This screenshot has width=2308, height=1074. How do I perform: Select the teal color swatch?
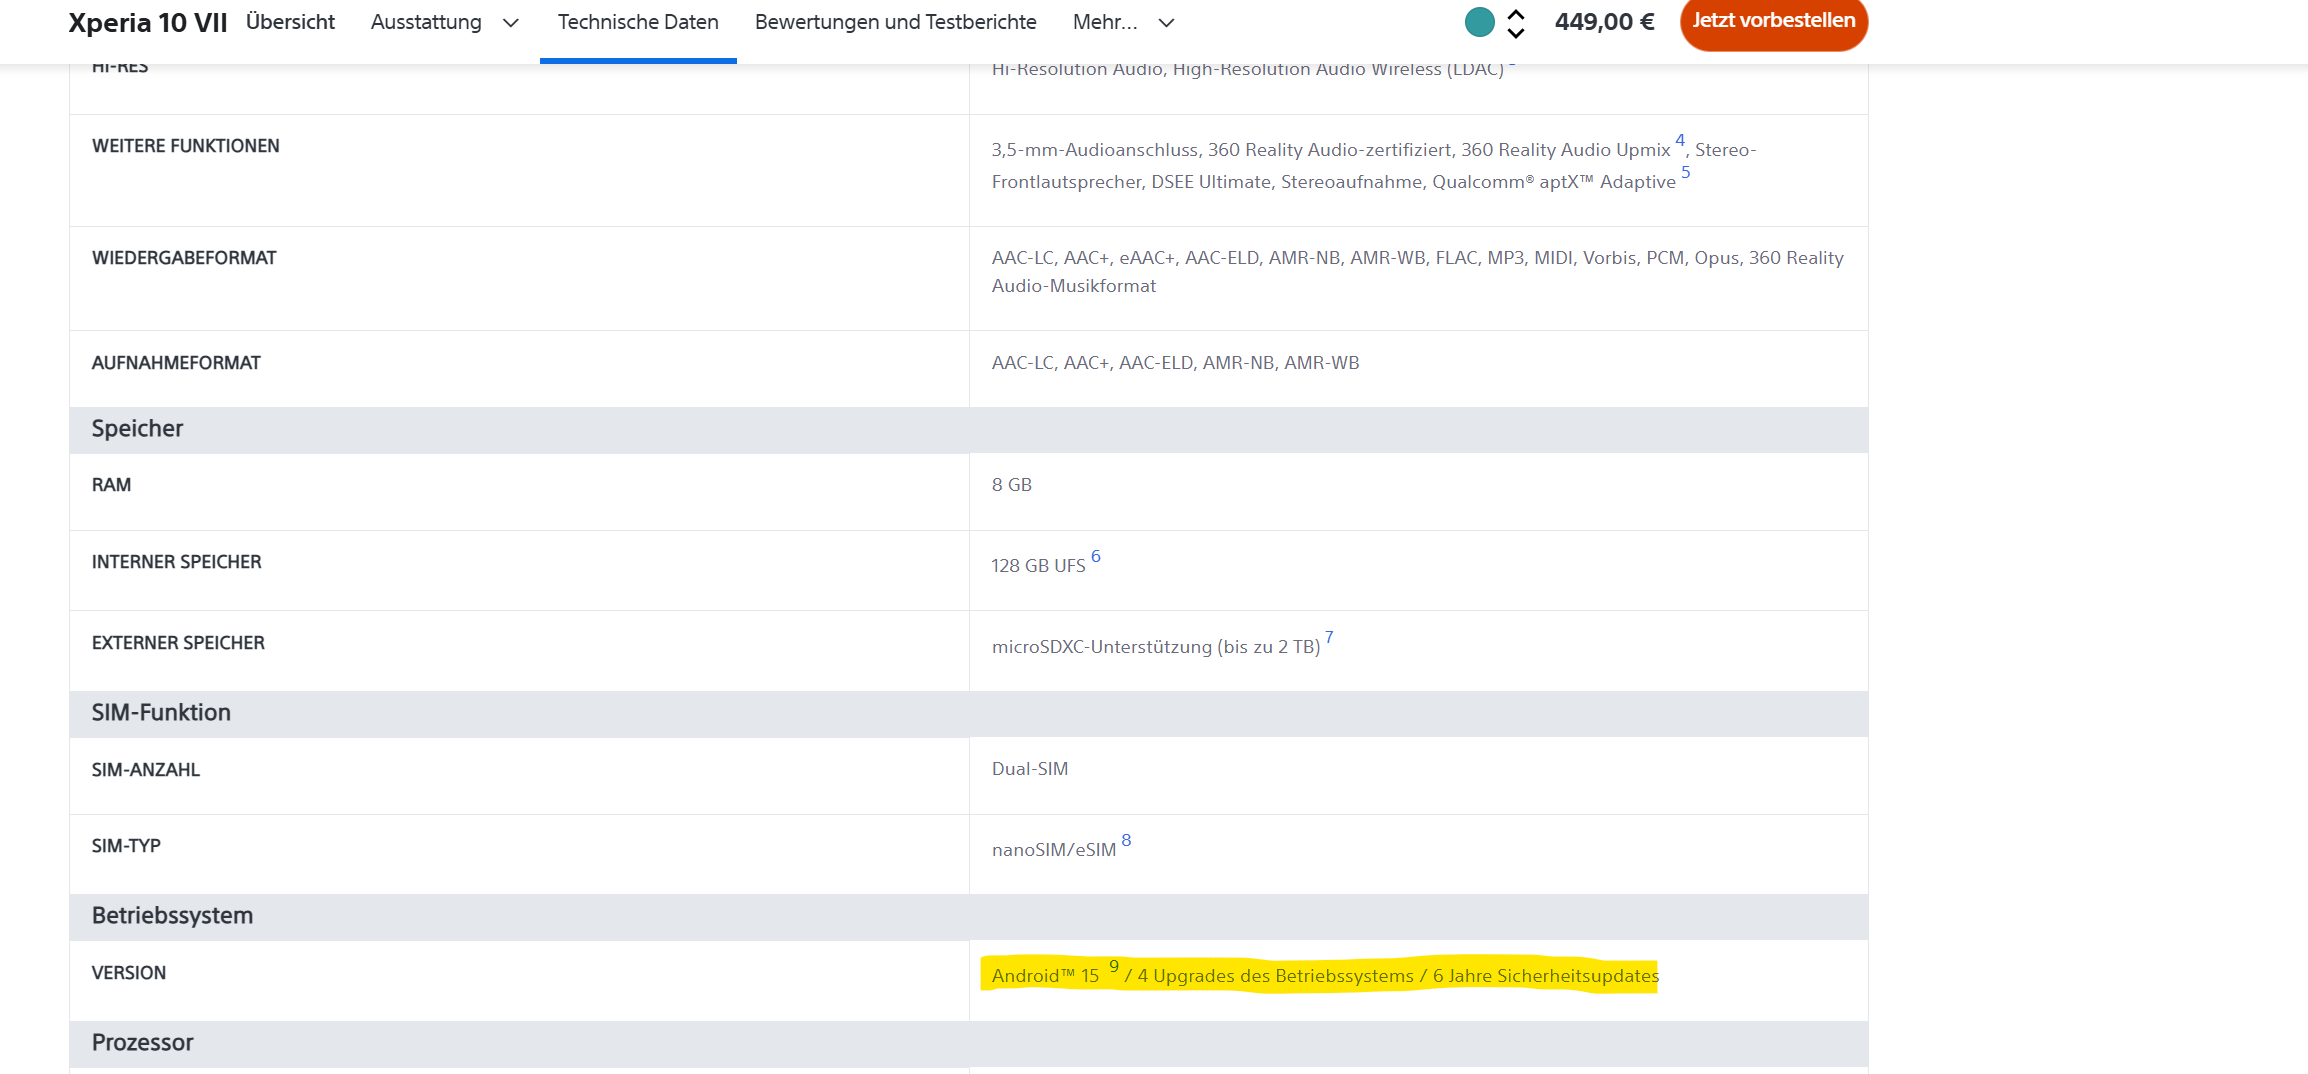pos(1479,22)
